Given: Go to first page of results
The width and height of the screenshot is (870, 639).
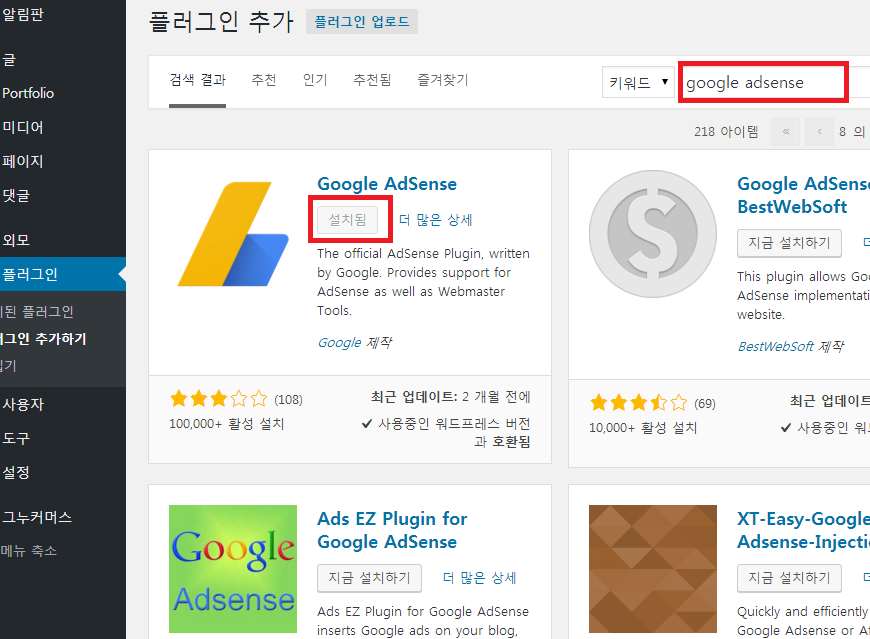Looking at the screenshot, I should tap(787, 132).
